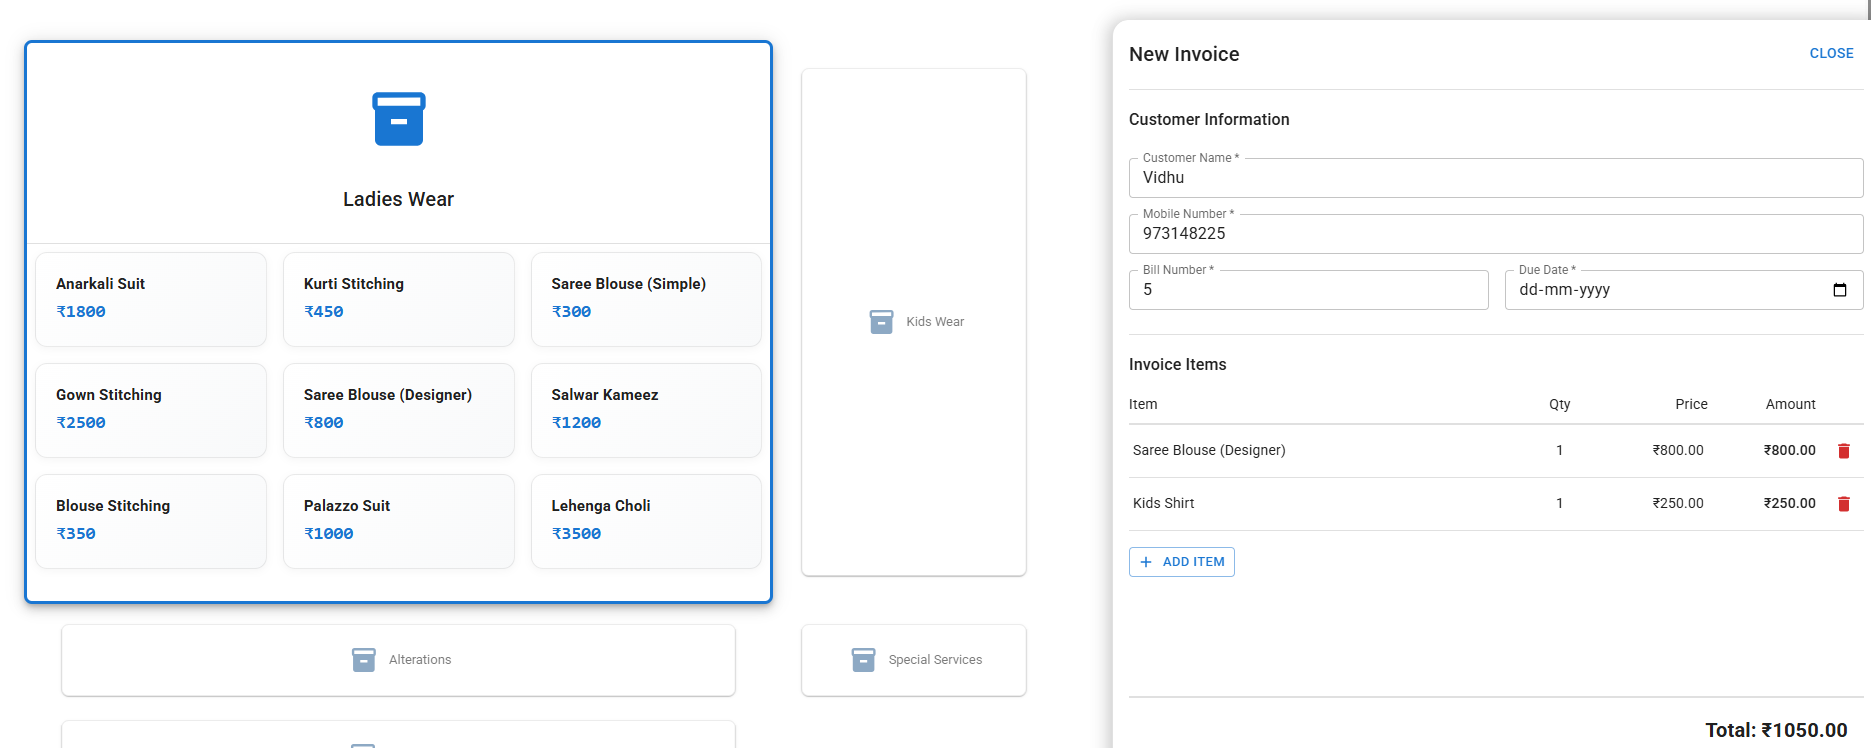Viewport: 1871px width, 748px height.
Task: Click the Special Services category icon
Action: pos(863,660)
